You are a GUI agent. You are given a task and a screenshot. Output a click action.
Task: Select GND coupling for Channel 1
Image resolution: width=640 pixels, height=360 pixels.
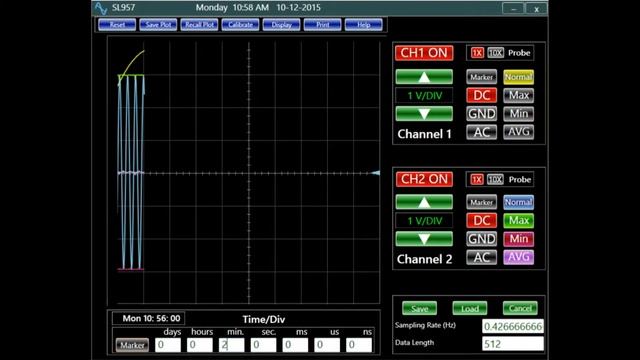click(x=482, y=114)
